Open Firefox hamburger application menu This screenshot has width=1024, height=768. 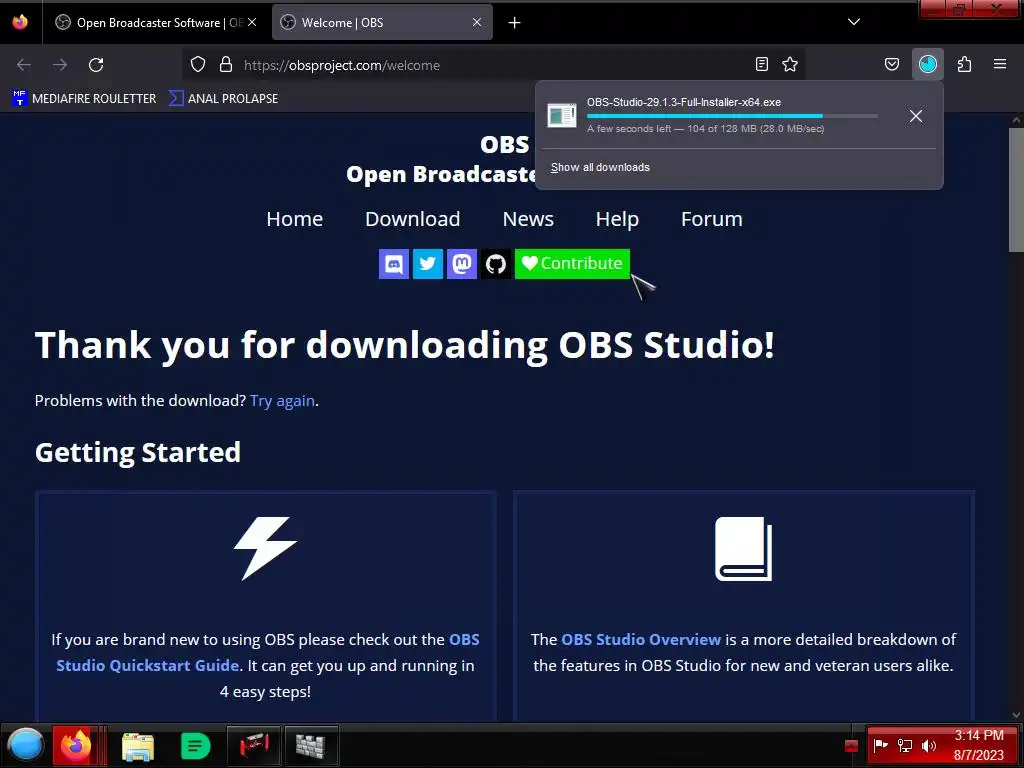pos(1000,64)
